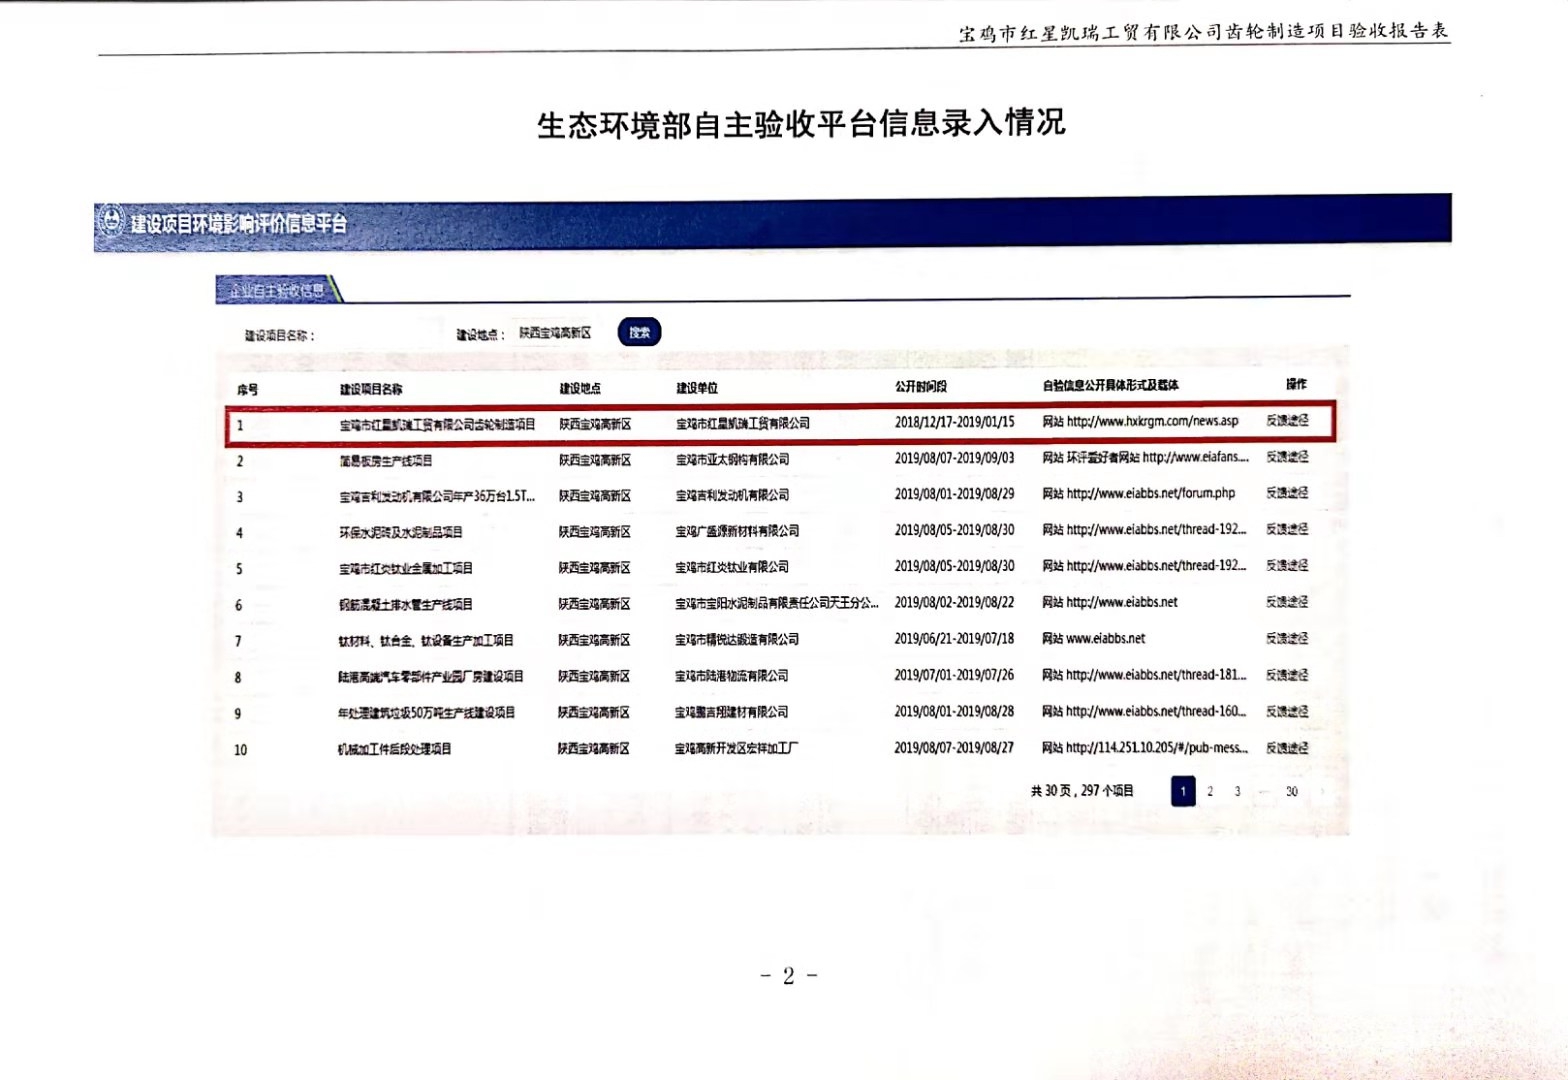Click date range 2018/12/17-2019/01/15

(x=955, y=422)
